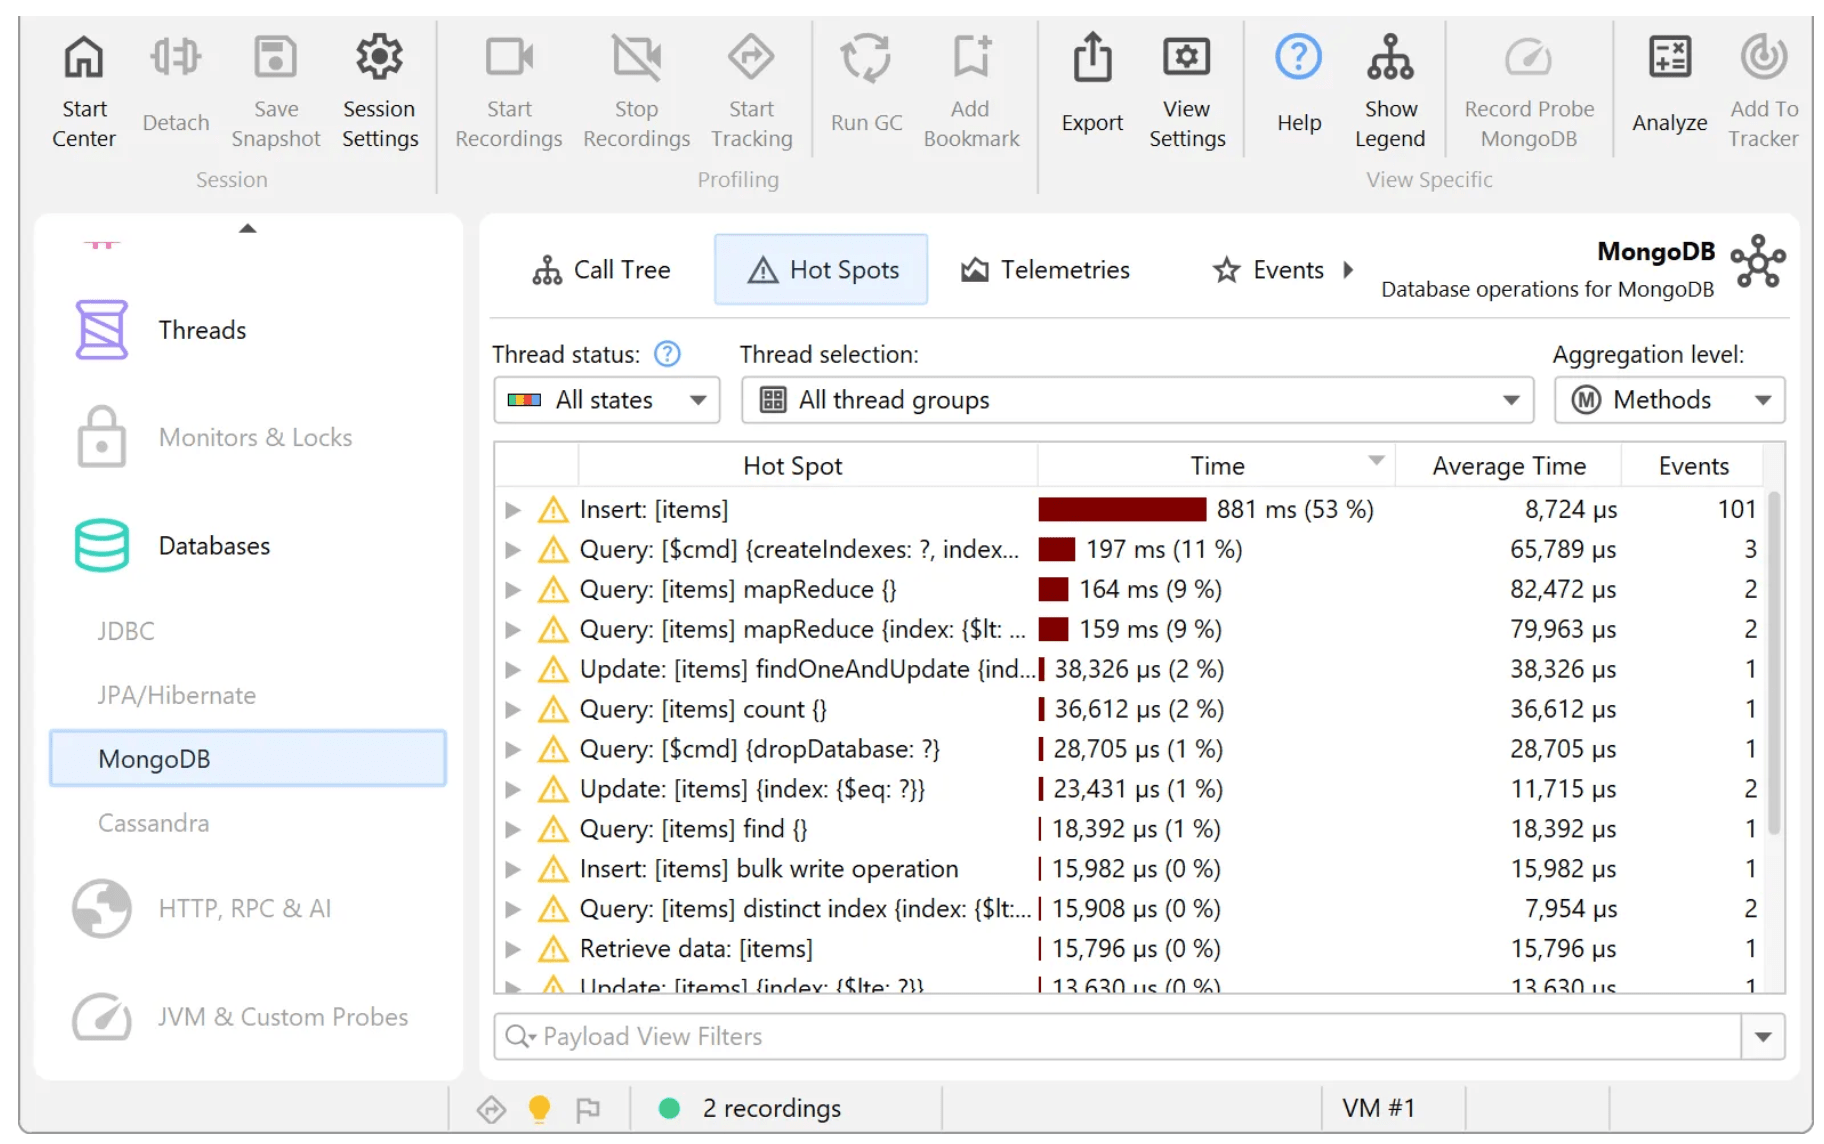
Task: Select MongoDB under Databases
Action: [248, 759]
